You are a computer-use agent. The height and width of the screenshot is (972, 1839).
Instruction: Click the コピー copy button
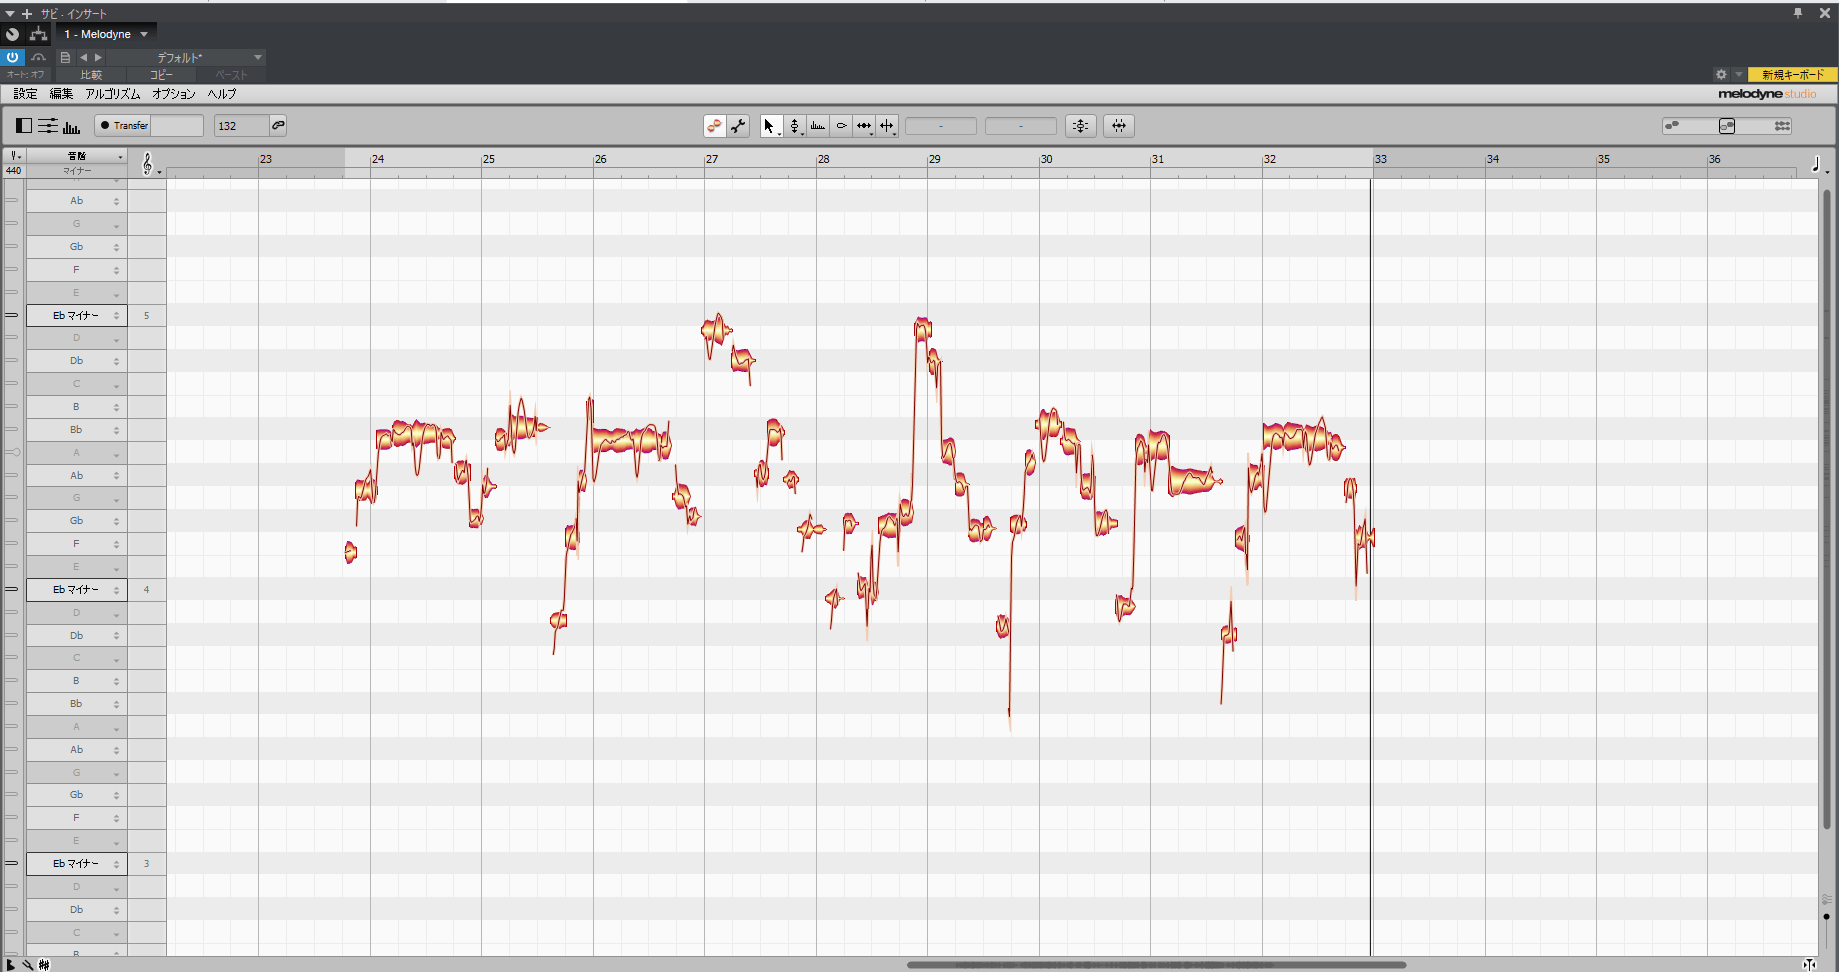coord(162,74)
